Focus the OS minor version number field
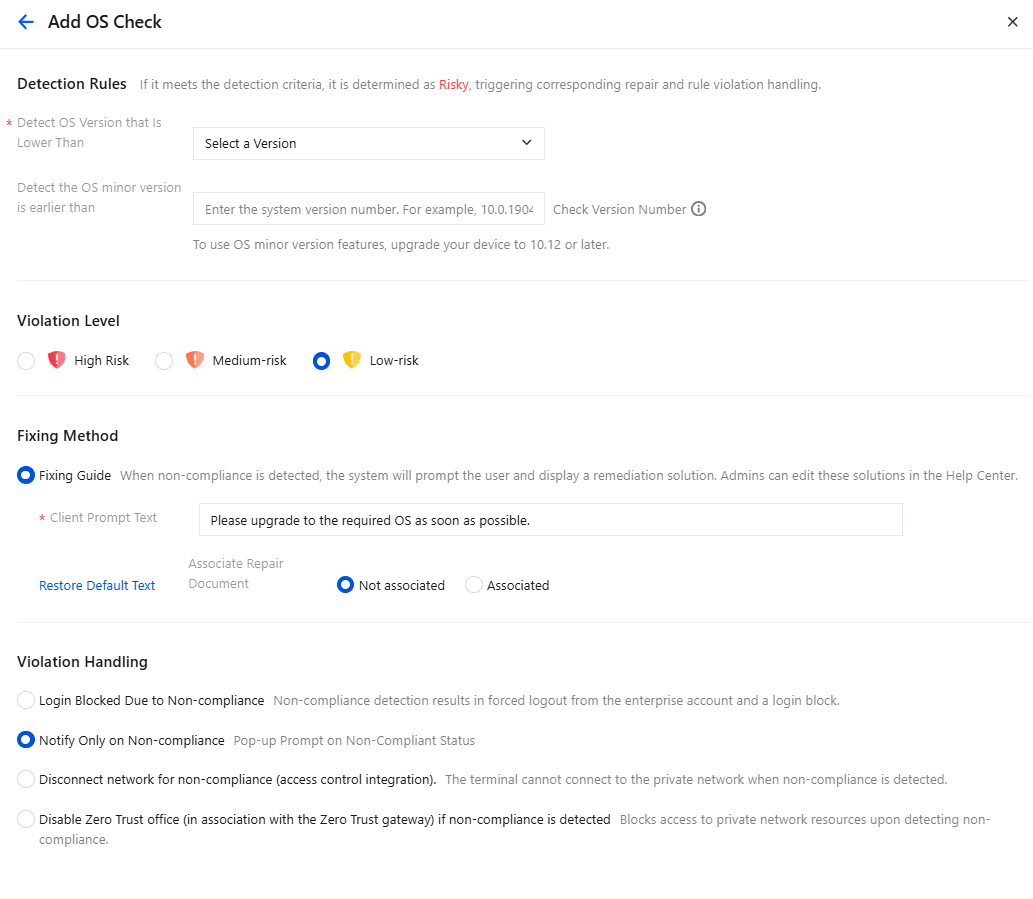This screenshot has width=1033, height=899. (368, 209)
